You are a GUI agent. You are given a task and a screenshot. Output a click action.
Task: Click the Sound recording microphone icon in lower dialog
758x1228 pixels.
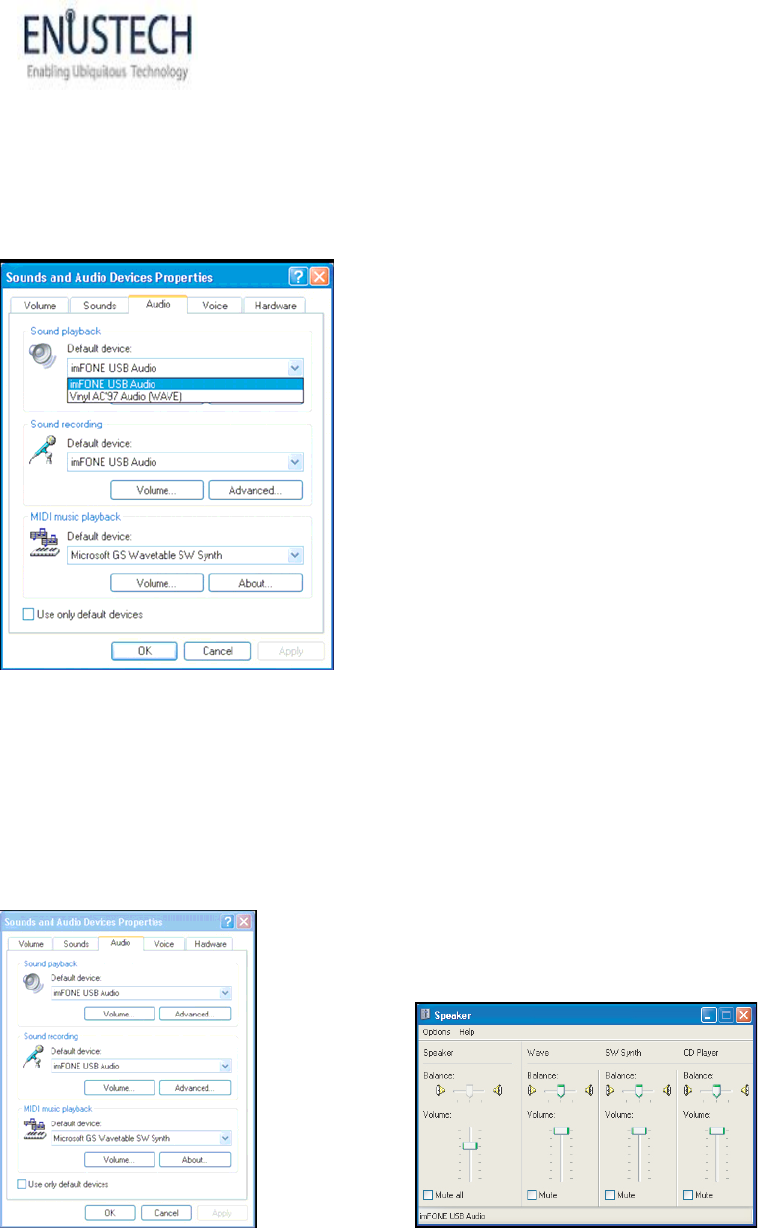[x=33, y=1056]
